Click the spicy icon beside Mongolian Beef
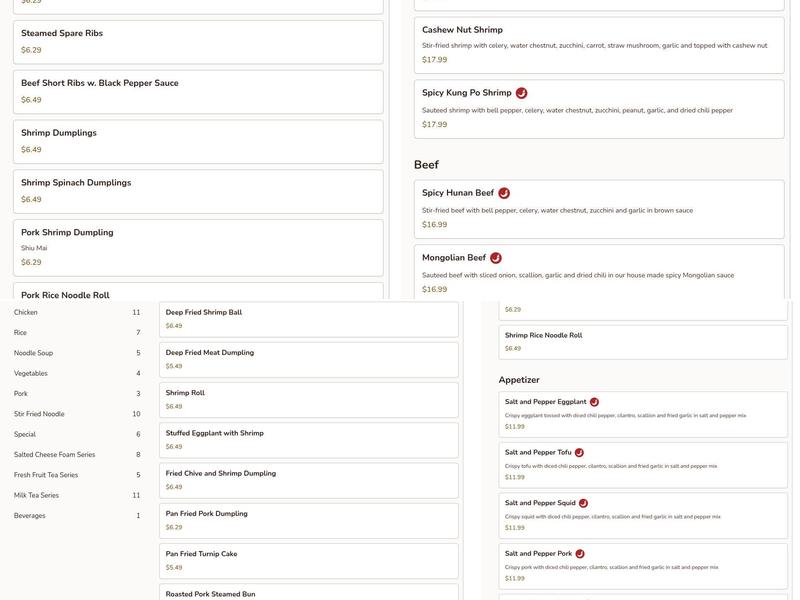Image resolution: width=800 pixels, height=600 pixels. point(496,258)
